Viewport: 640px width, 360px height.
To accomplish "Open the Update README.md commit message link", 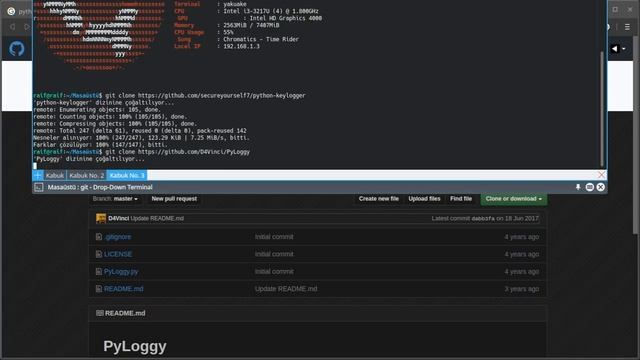I will 157,218.
